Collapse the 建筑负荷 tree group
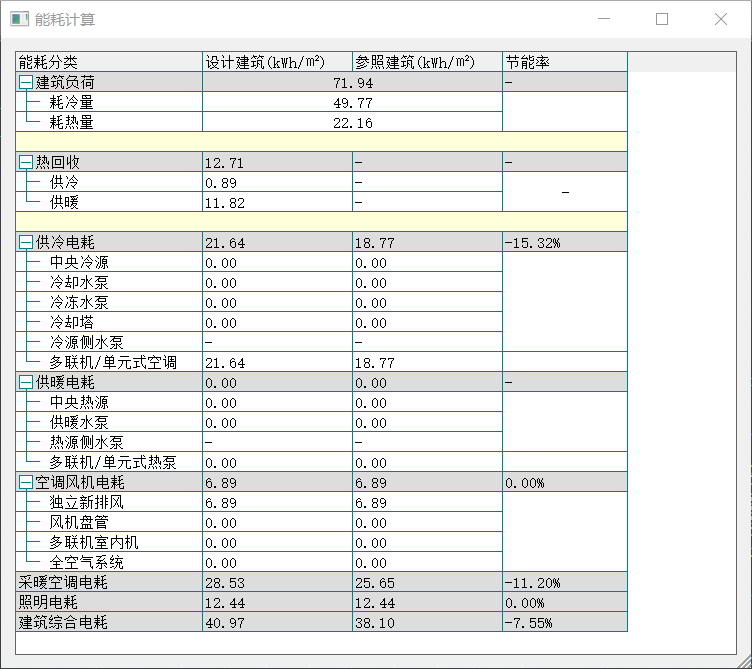Image resolution: width=752 pixels, height=669 pixels. click(26, 82)
